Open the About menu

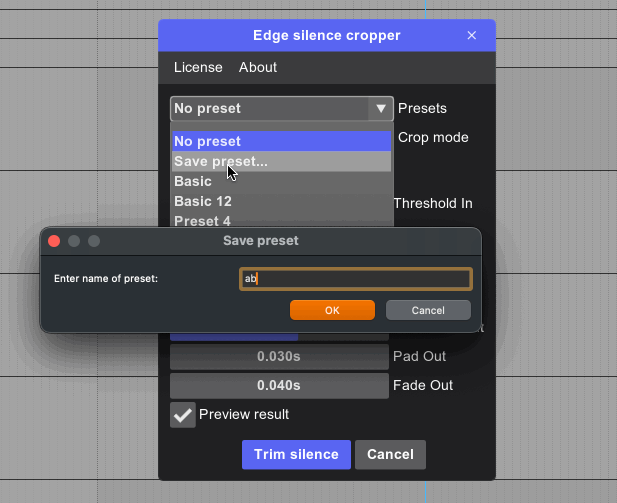coord(258,67)
